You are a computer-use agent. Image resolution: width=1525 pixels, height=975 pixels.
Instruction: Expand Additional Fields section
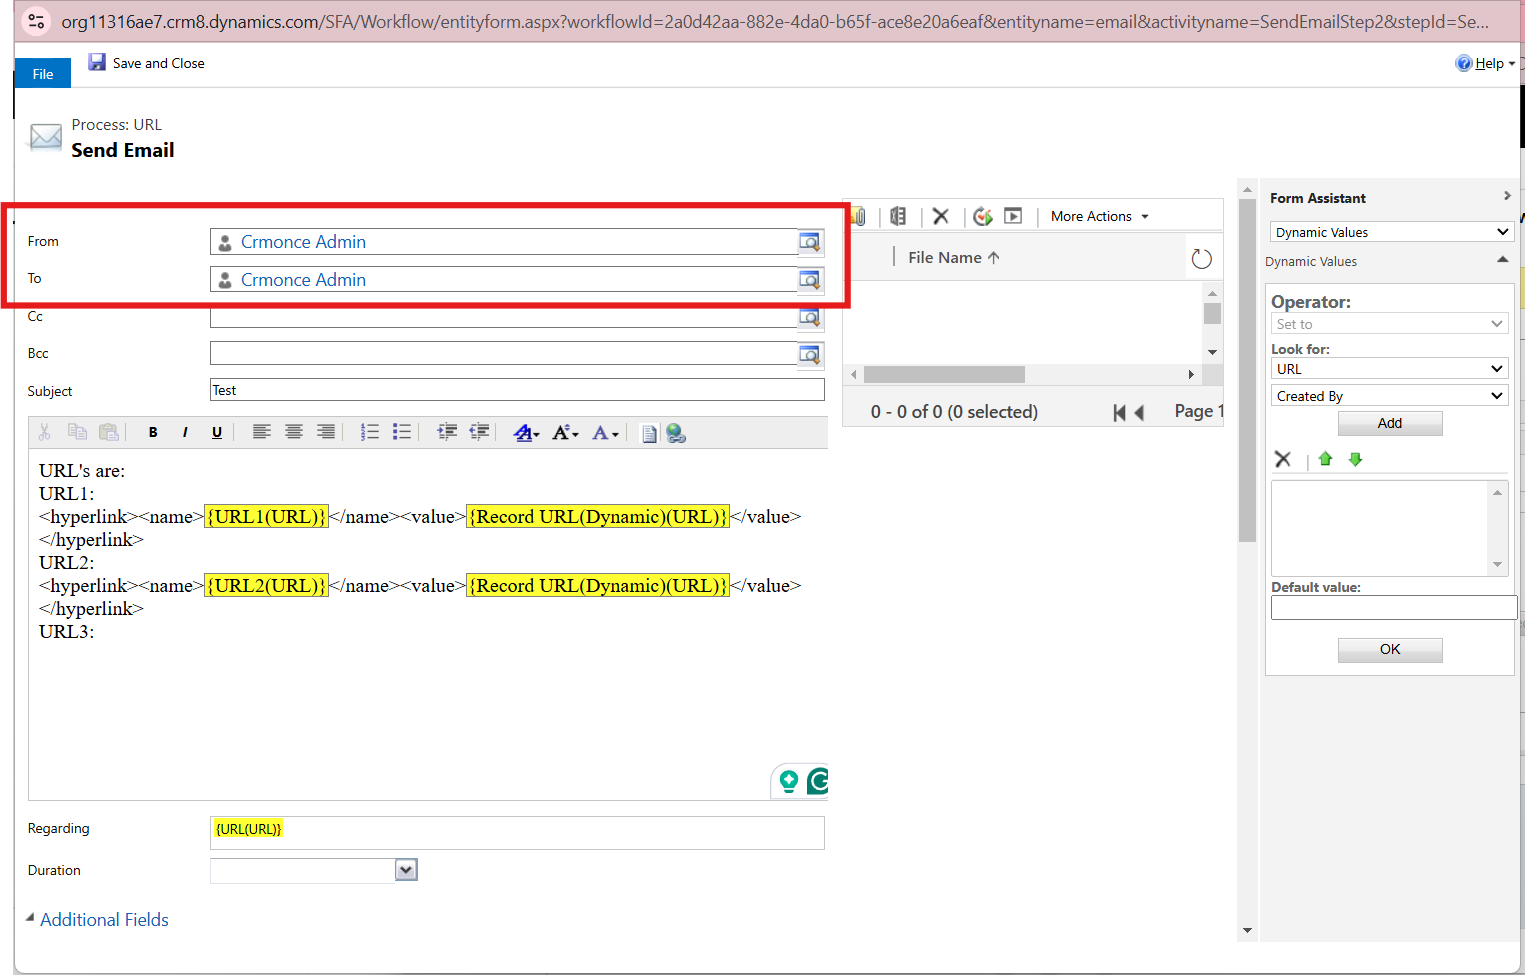tap(97, 919)
